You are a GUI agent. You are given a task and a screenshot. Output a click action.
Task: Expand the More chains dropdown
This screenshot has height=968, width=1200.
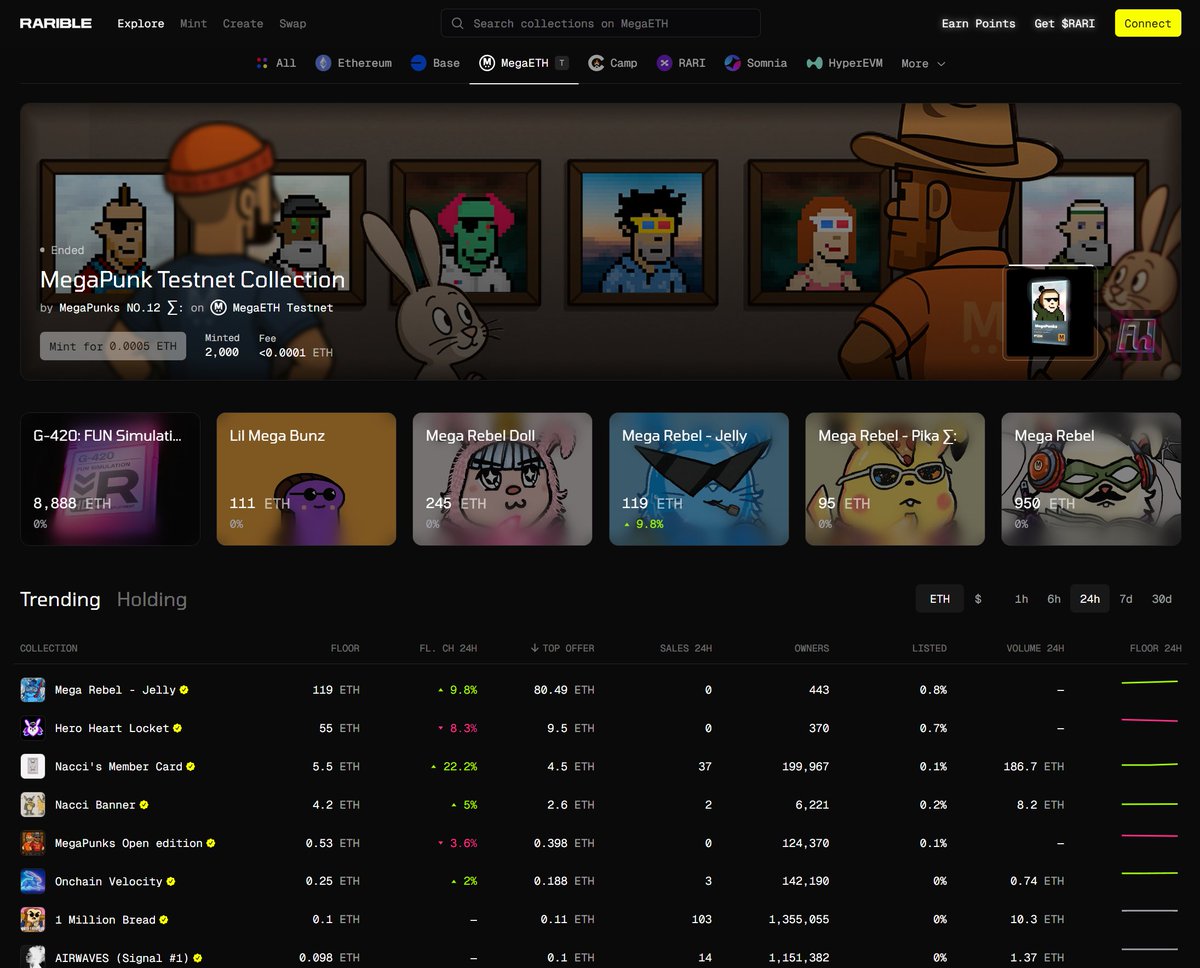coord(923,64)
